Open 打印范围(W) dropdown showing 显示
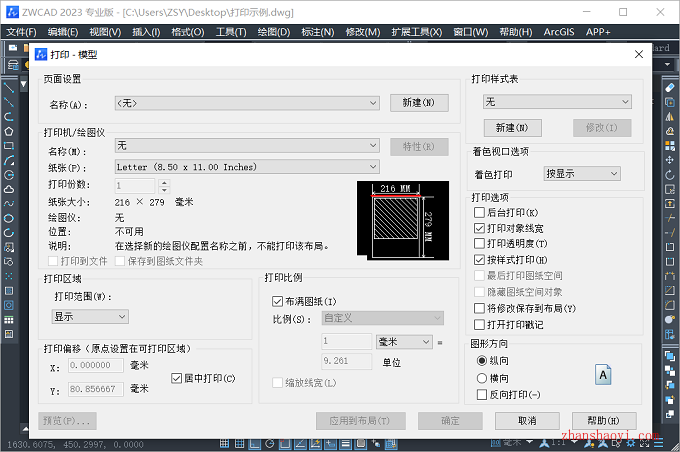Viewport: 680px width, 452px height. [90, 317]
